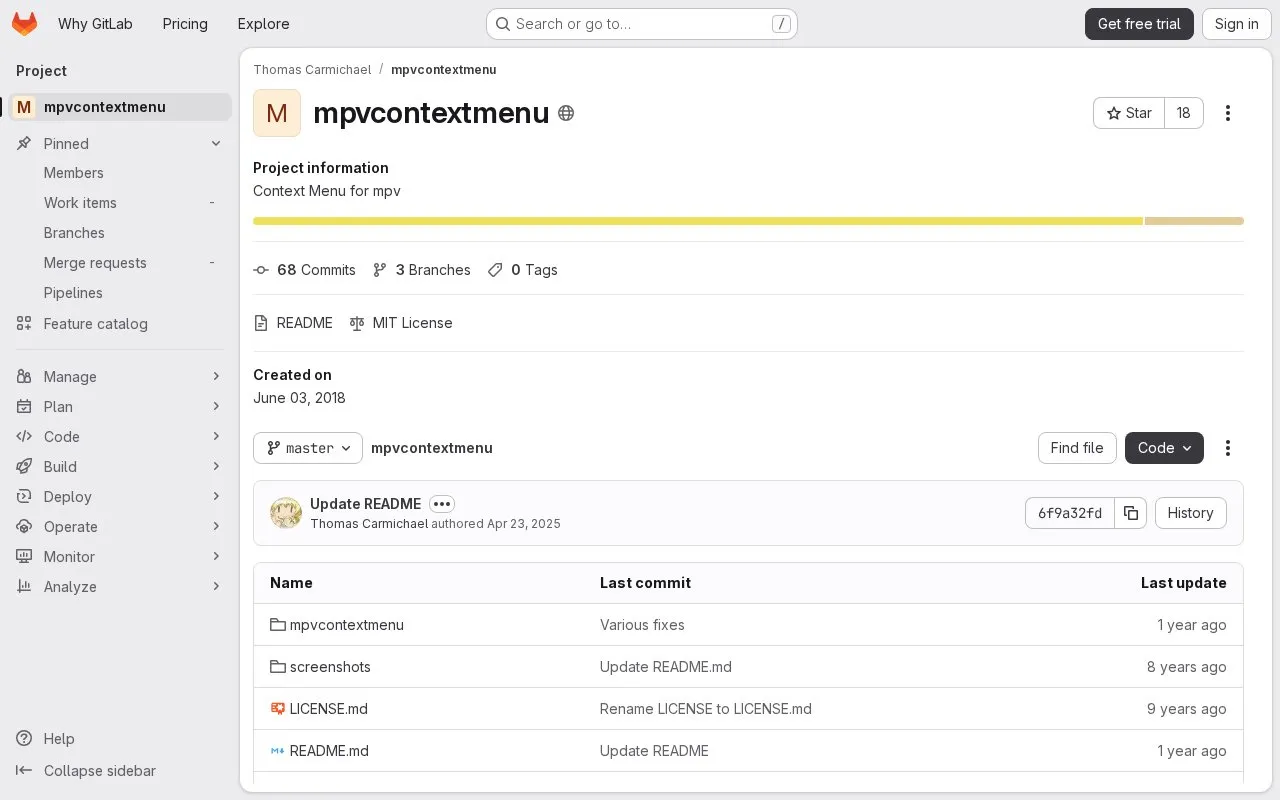Open the screenshots folder
This screenshot has width=1280, height=800.
pyautogui.click(x=330, y=667)
